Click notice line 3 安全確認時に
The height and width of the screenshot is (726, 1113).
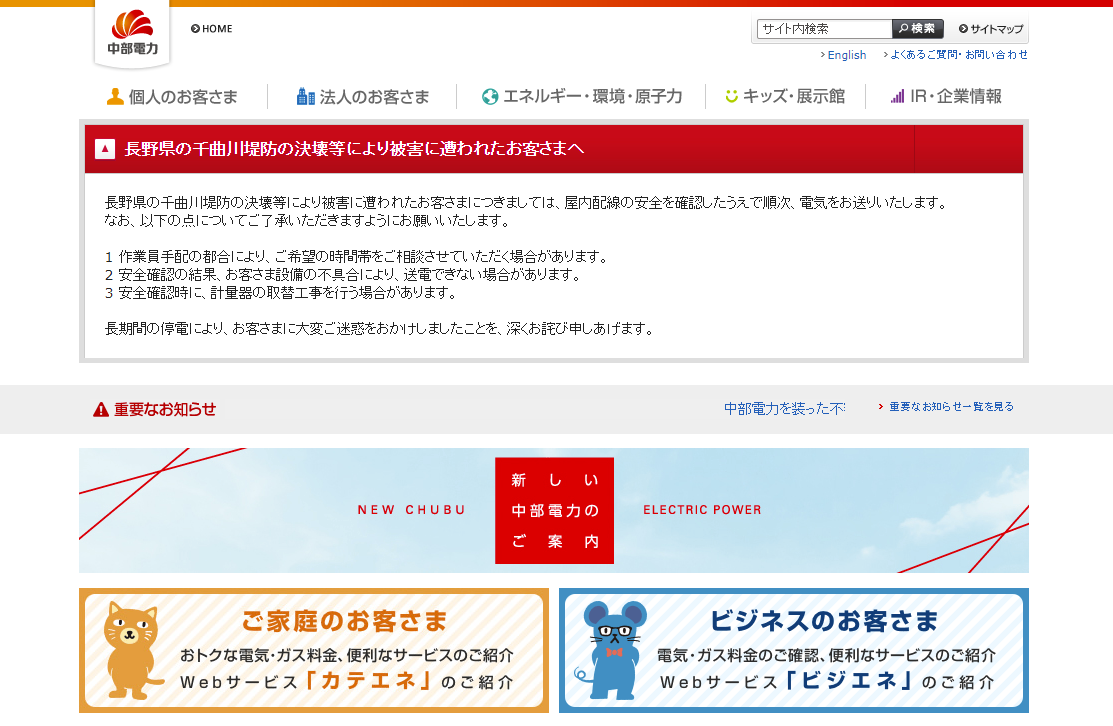tap(280, 292)
